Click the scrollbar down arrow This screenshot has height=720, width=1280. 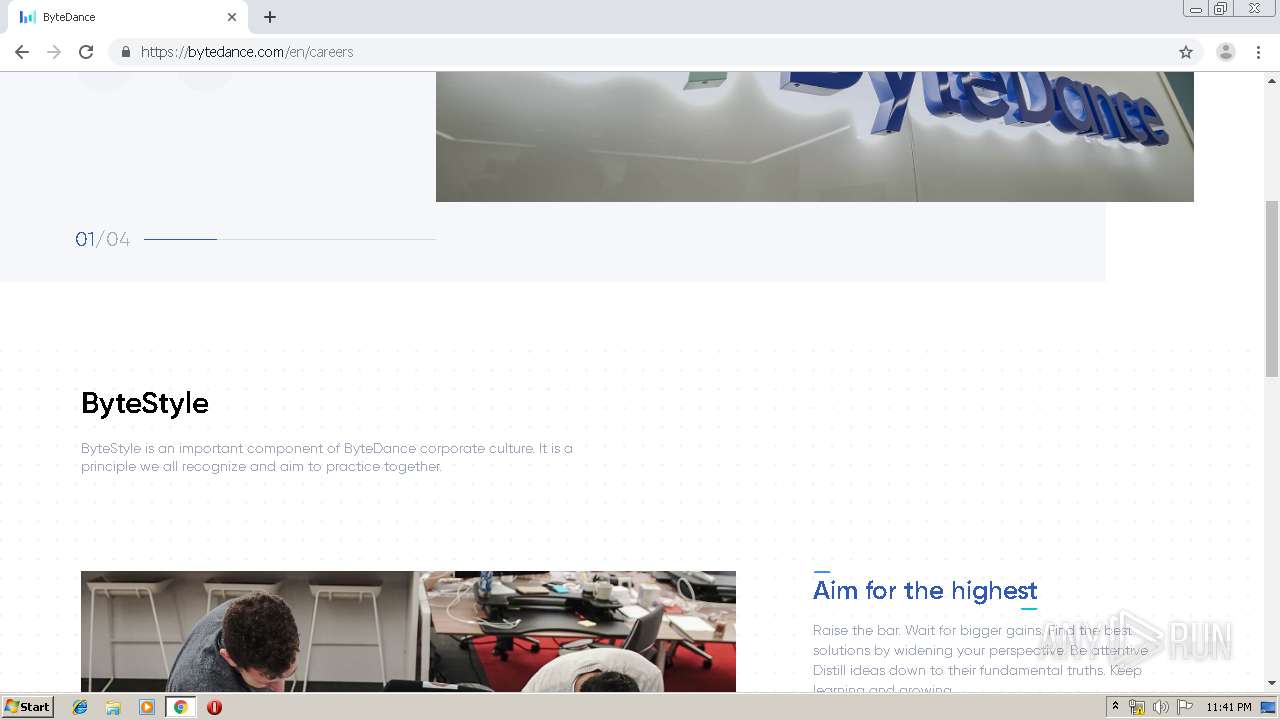point(1272,683)
